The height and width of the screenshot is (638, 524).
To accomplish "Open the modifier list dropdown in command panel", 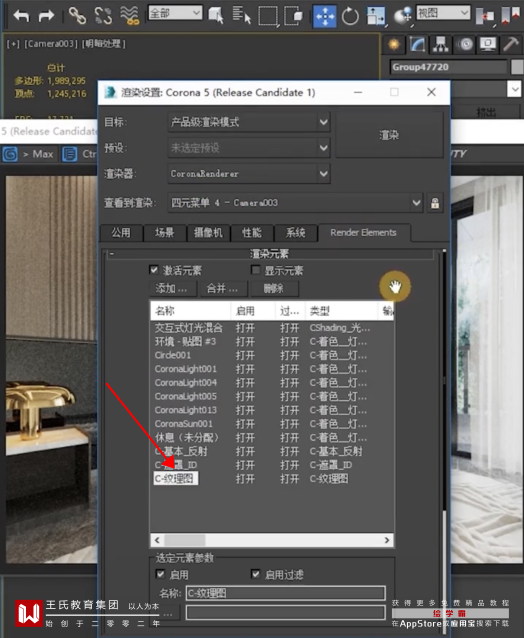I will [x=514, y=89].
